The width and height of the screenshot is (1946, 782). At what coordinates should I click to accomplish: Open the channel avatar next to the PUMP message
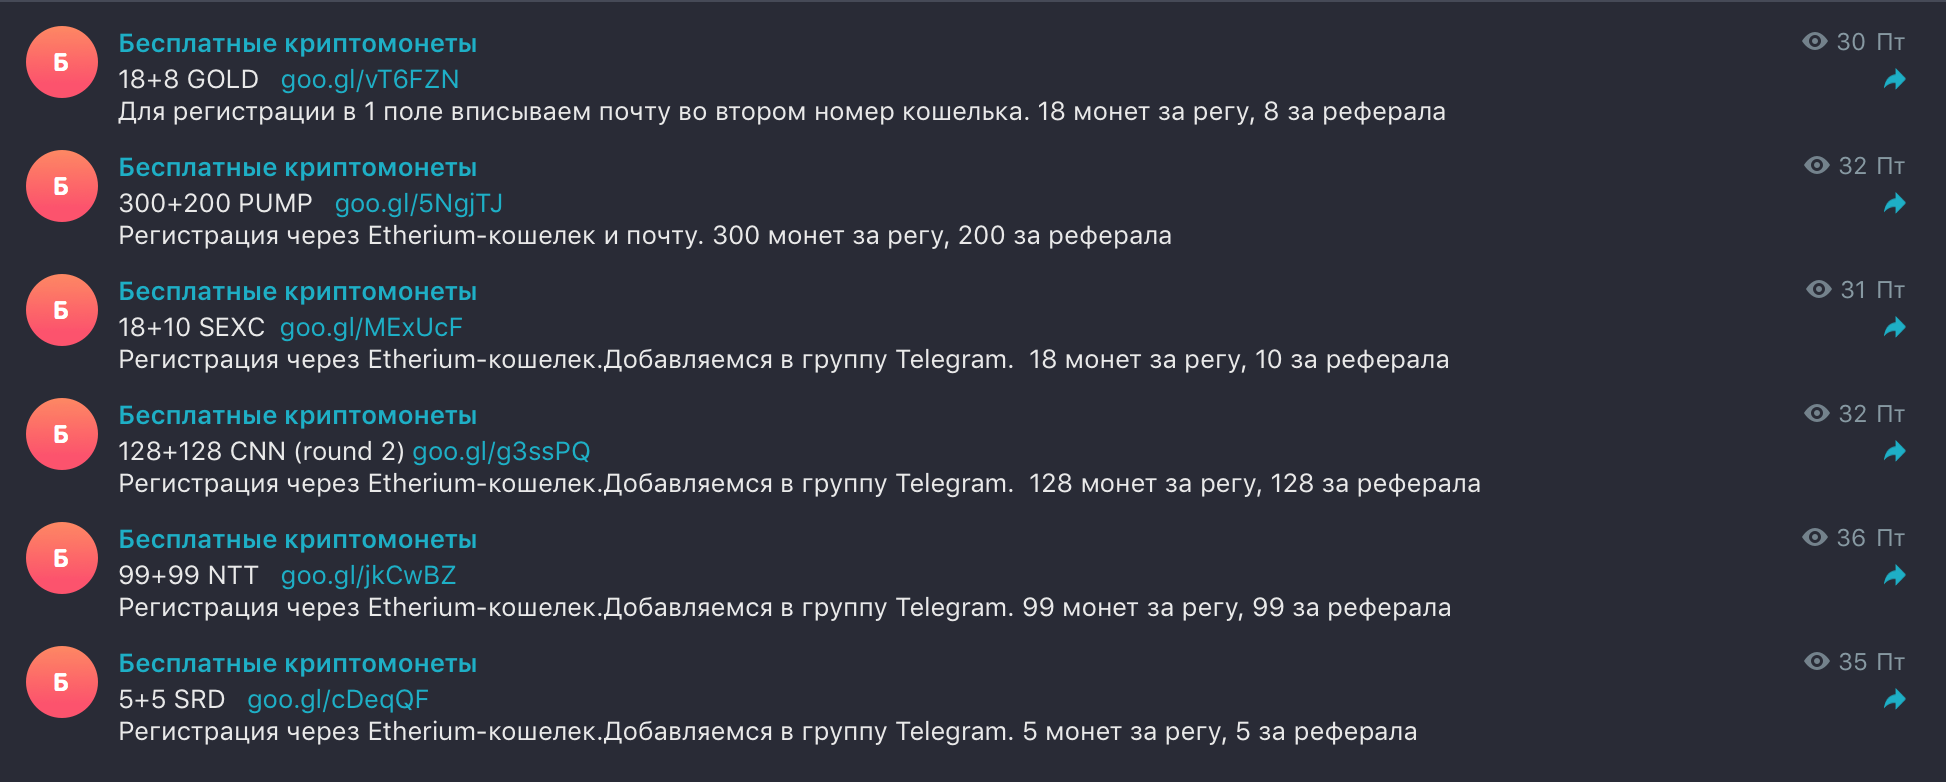point(61,186)
